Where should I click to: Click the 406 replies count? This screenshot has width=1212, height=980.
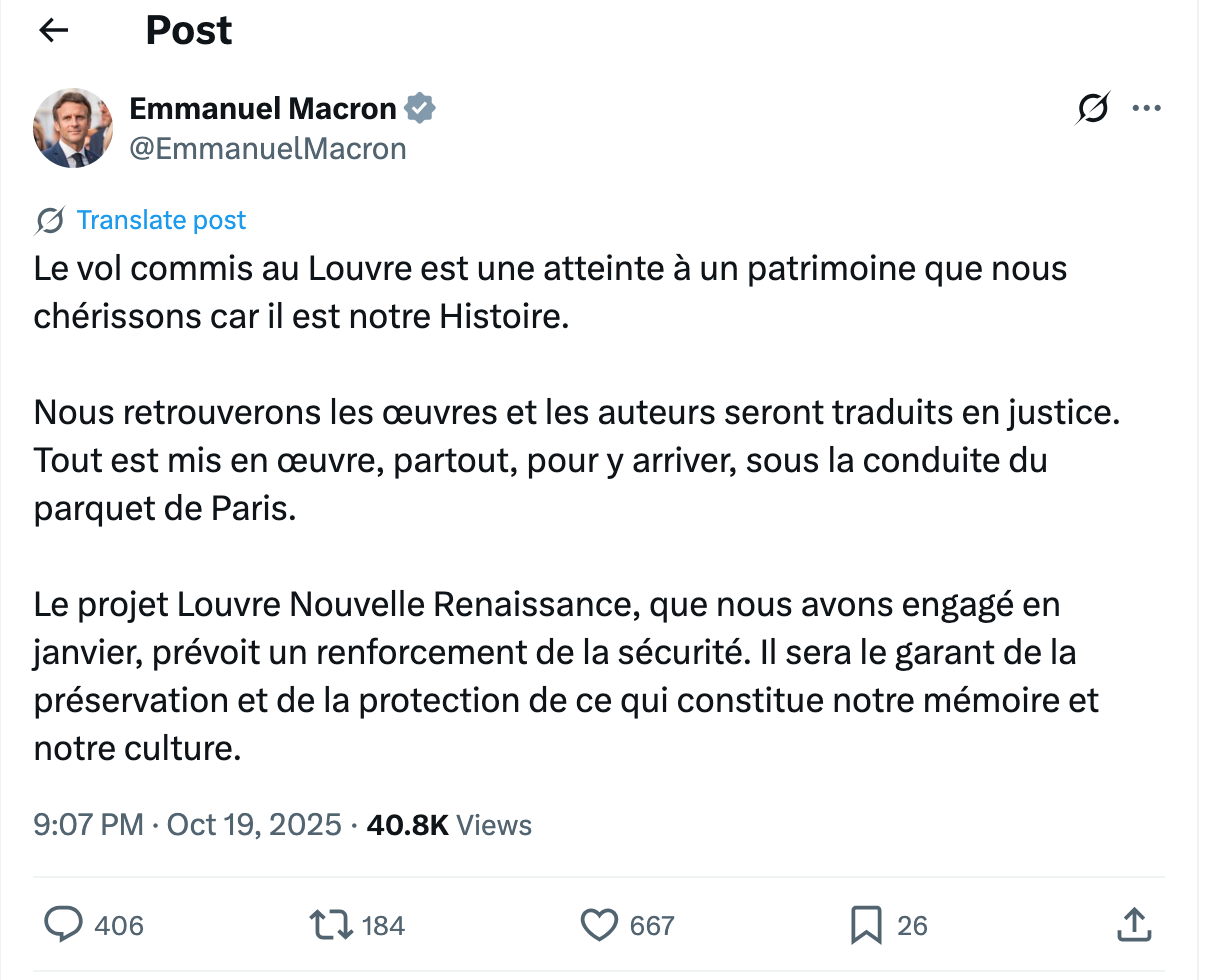point(119,926)
